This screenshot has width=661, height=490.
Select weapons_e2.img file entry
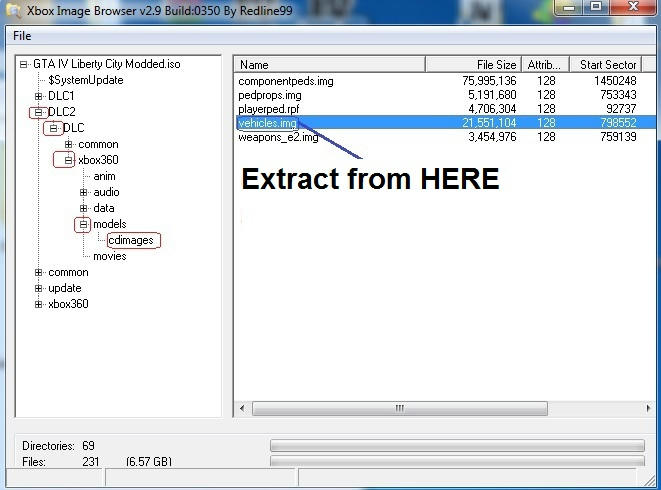277,137
